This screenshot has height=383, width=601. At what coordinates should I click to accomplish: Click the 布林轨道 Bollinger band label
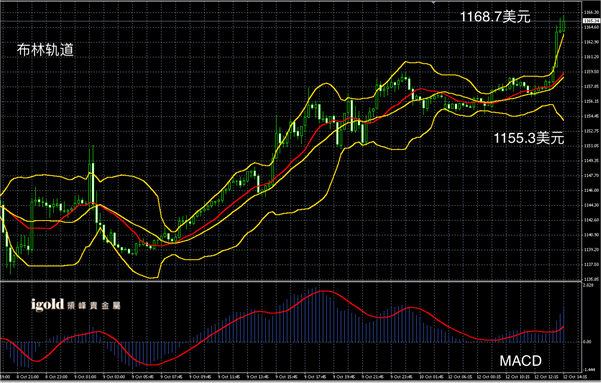tap(45, 50)
